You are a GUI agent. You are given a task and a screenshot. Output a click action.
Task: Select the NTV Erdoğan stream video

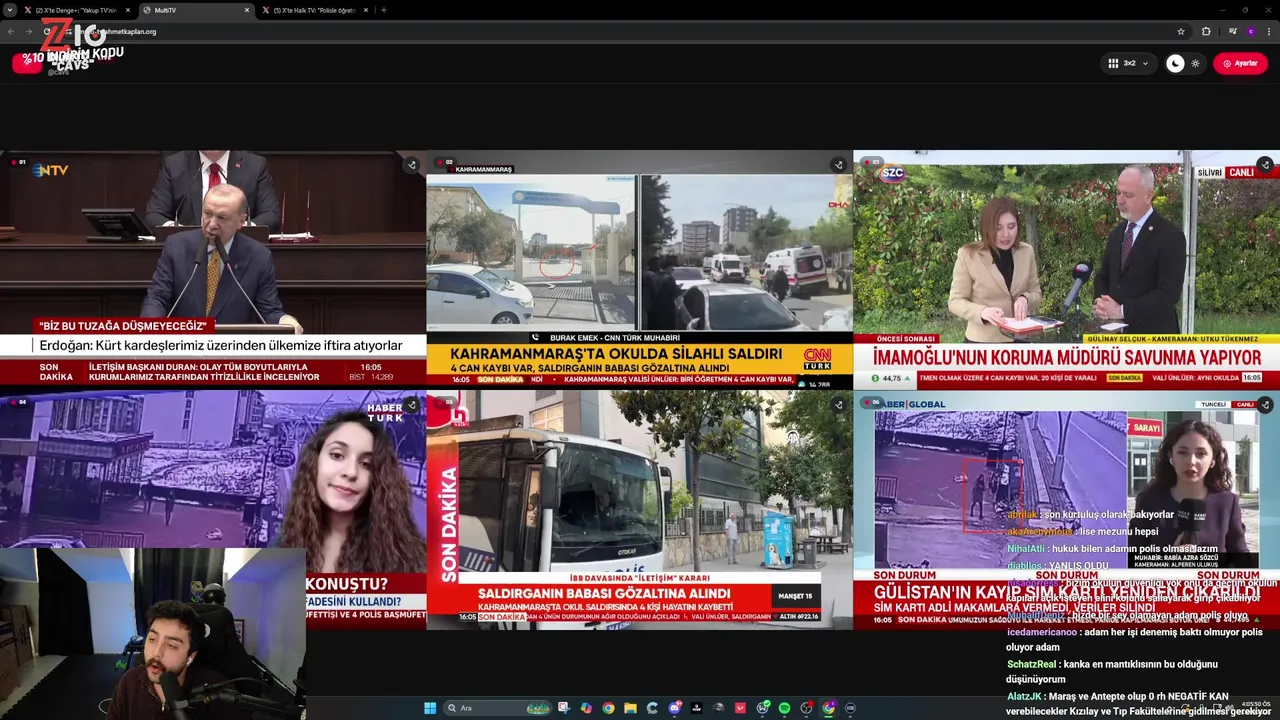tap(213, 268)
